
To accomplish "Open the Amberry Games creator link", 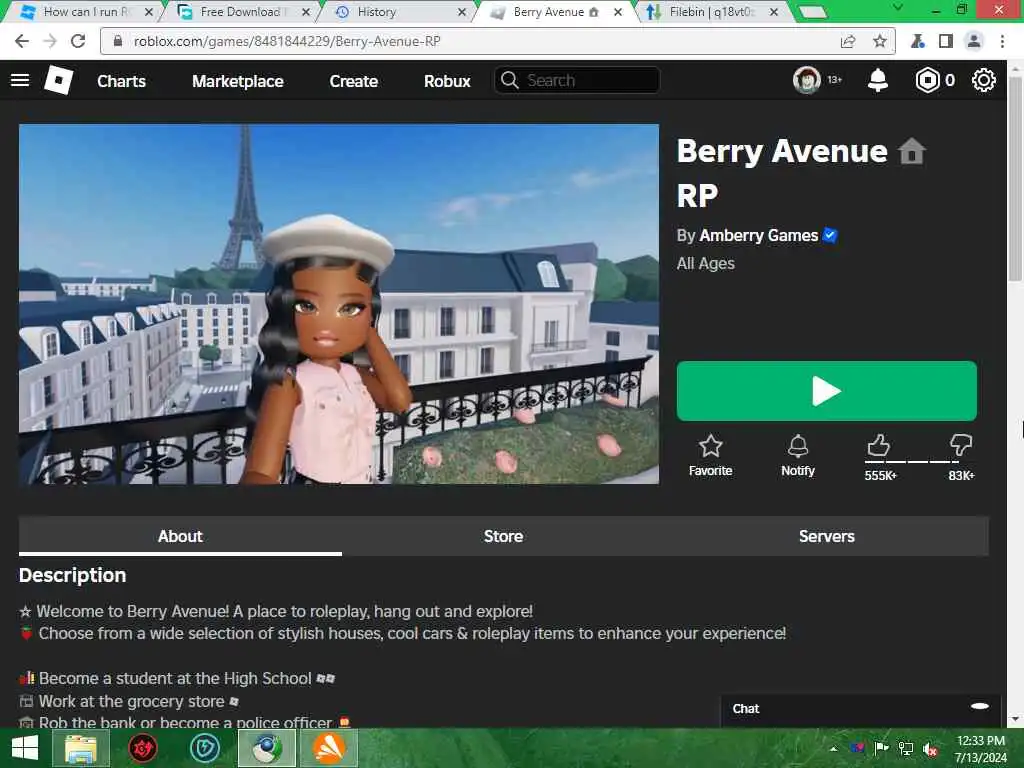I will [x=759, y=235].
